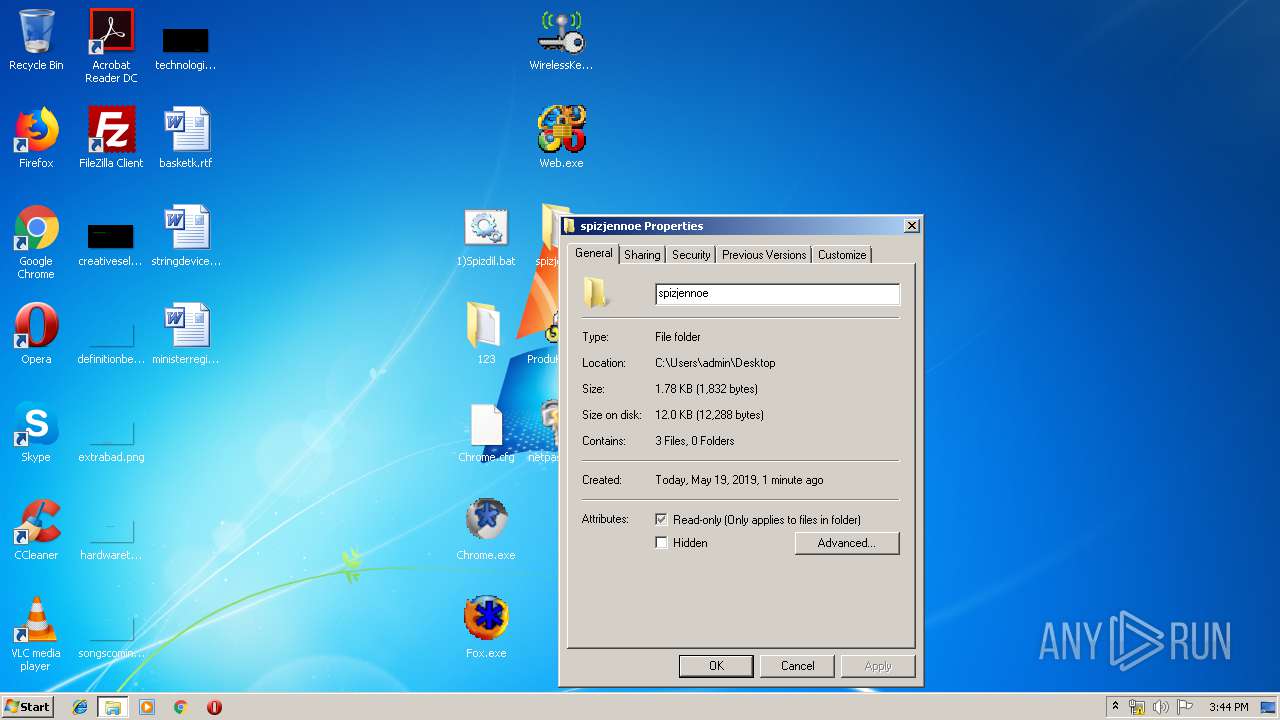Select the stringdevice document icon
1280x720 pixels.
[186, 236]
